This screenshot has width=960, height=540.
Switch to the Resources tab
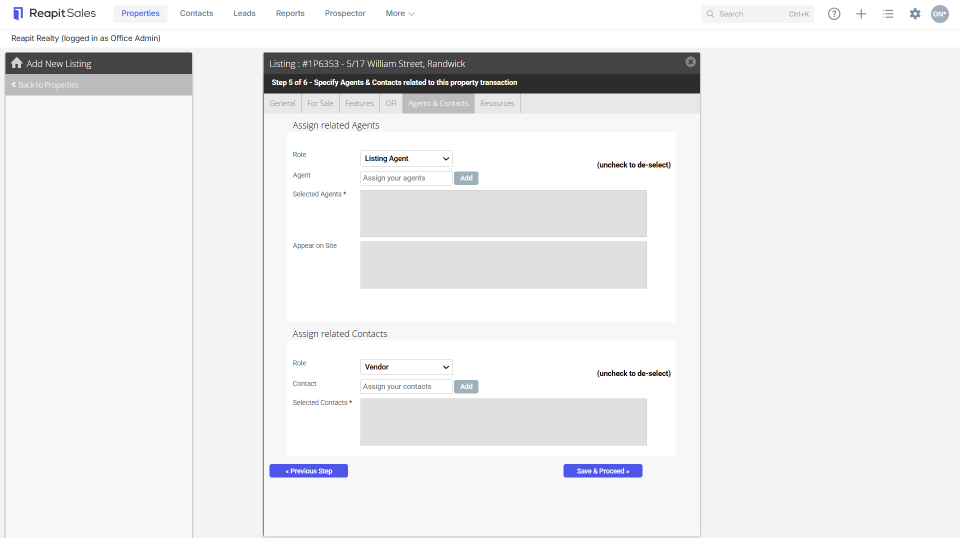497,103
